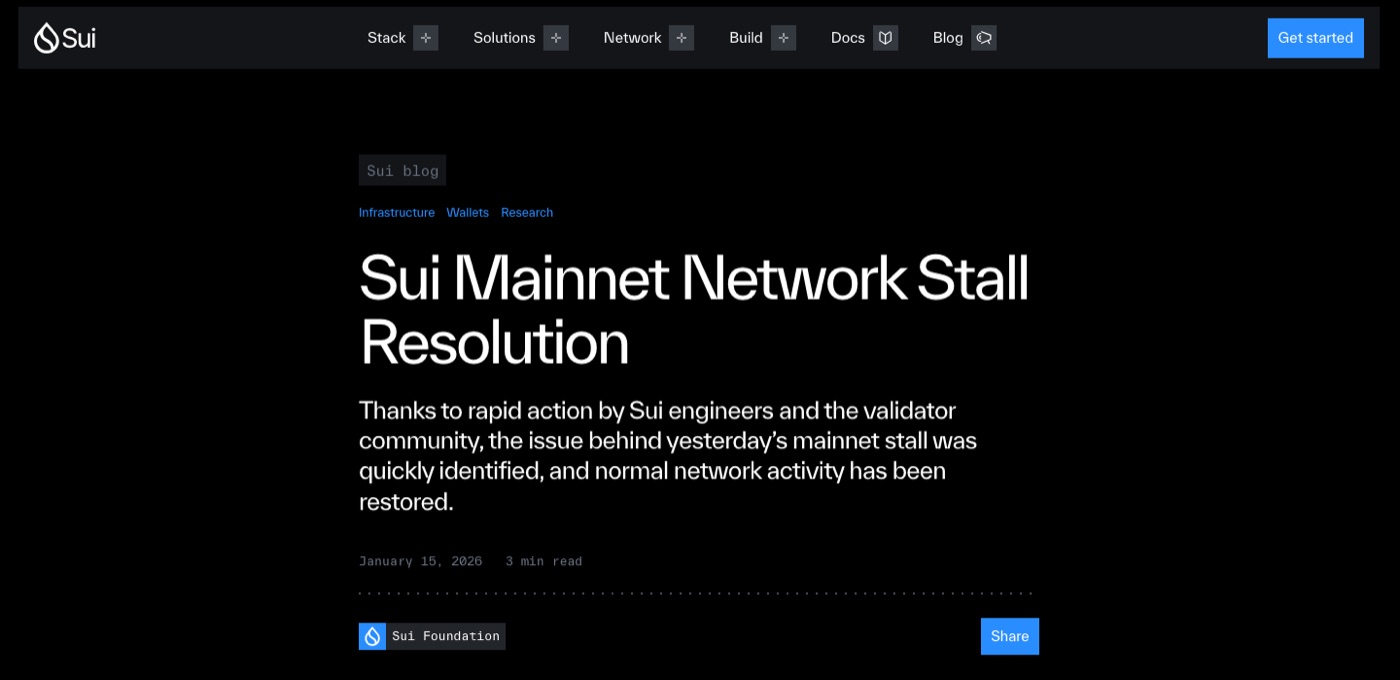
Task: Click the Sui logo in the header
Action: click(x=65, y=38)
